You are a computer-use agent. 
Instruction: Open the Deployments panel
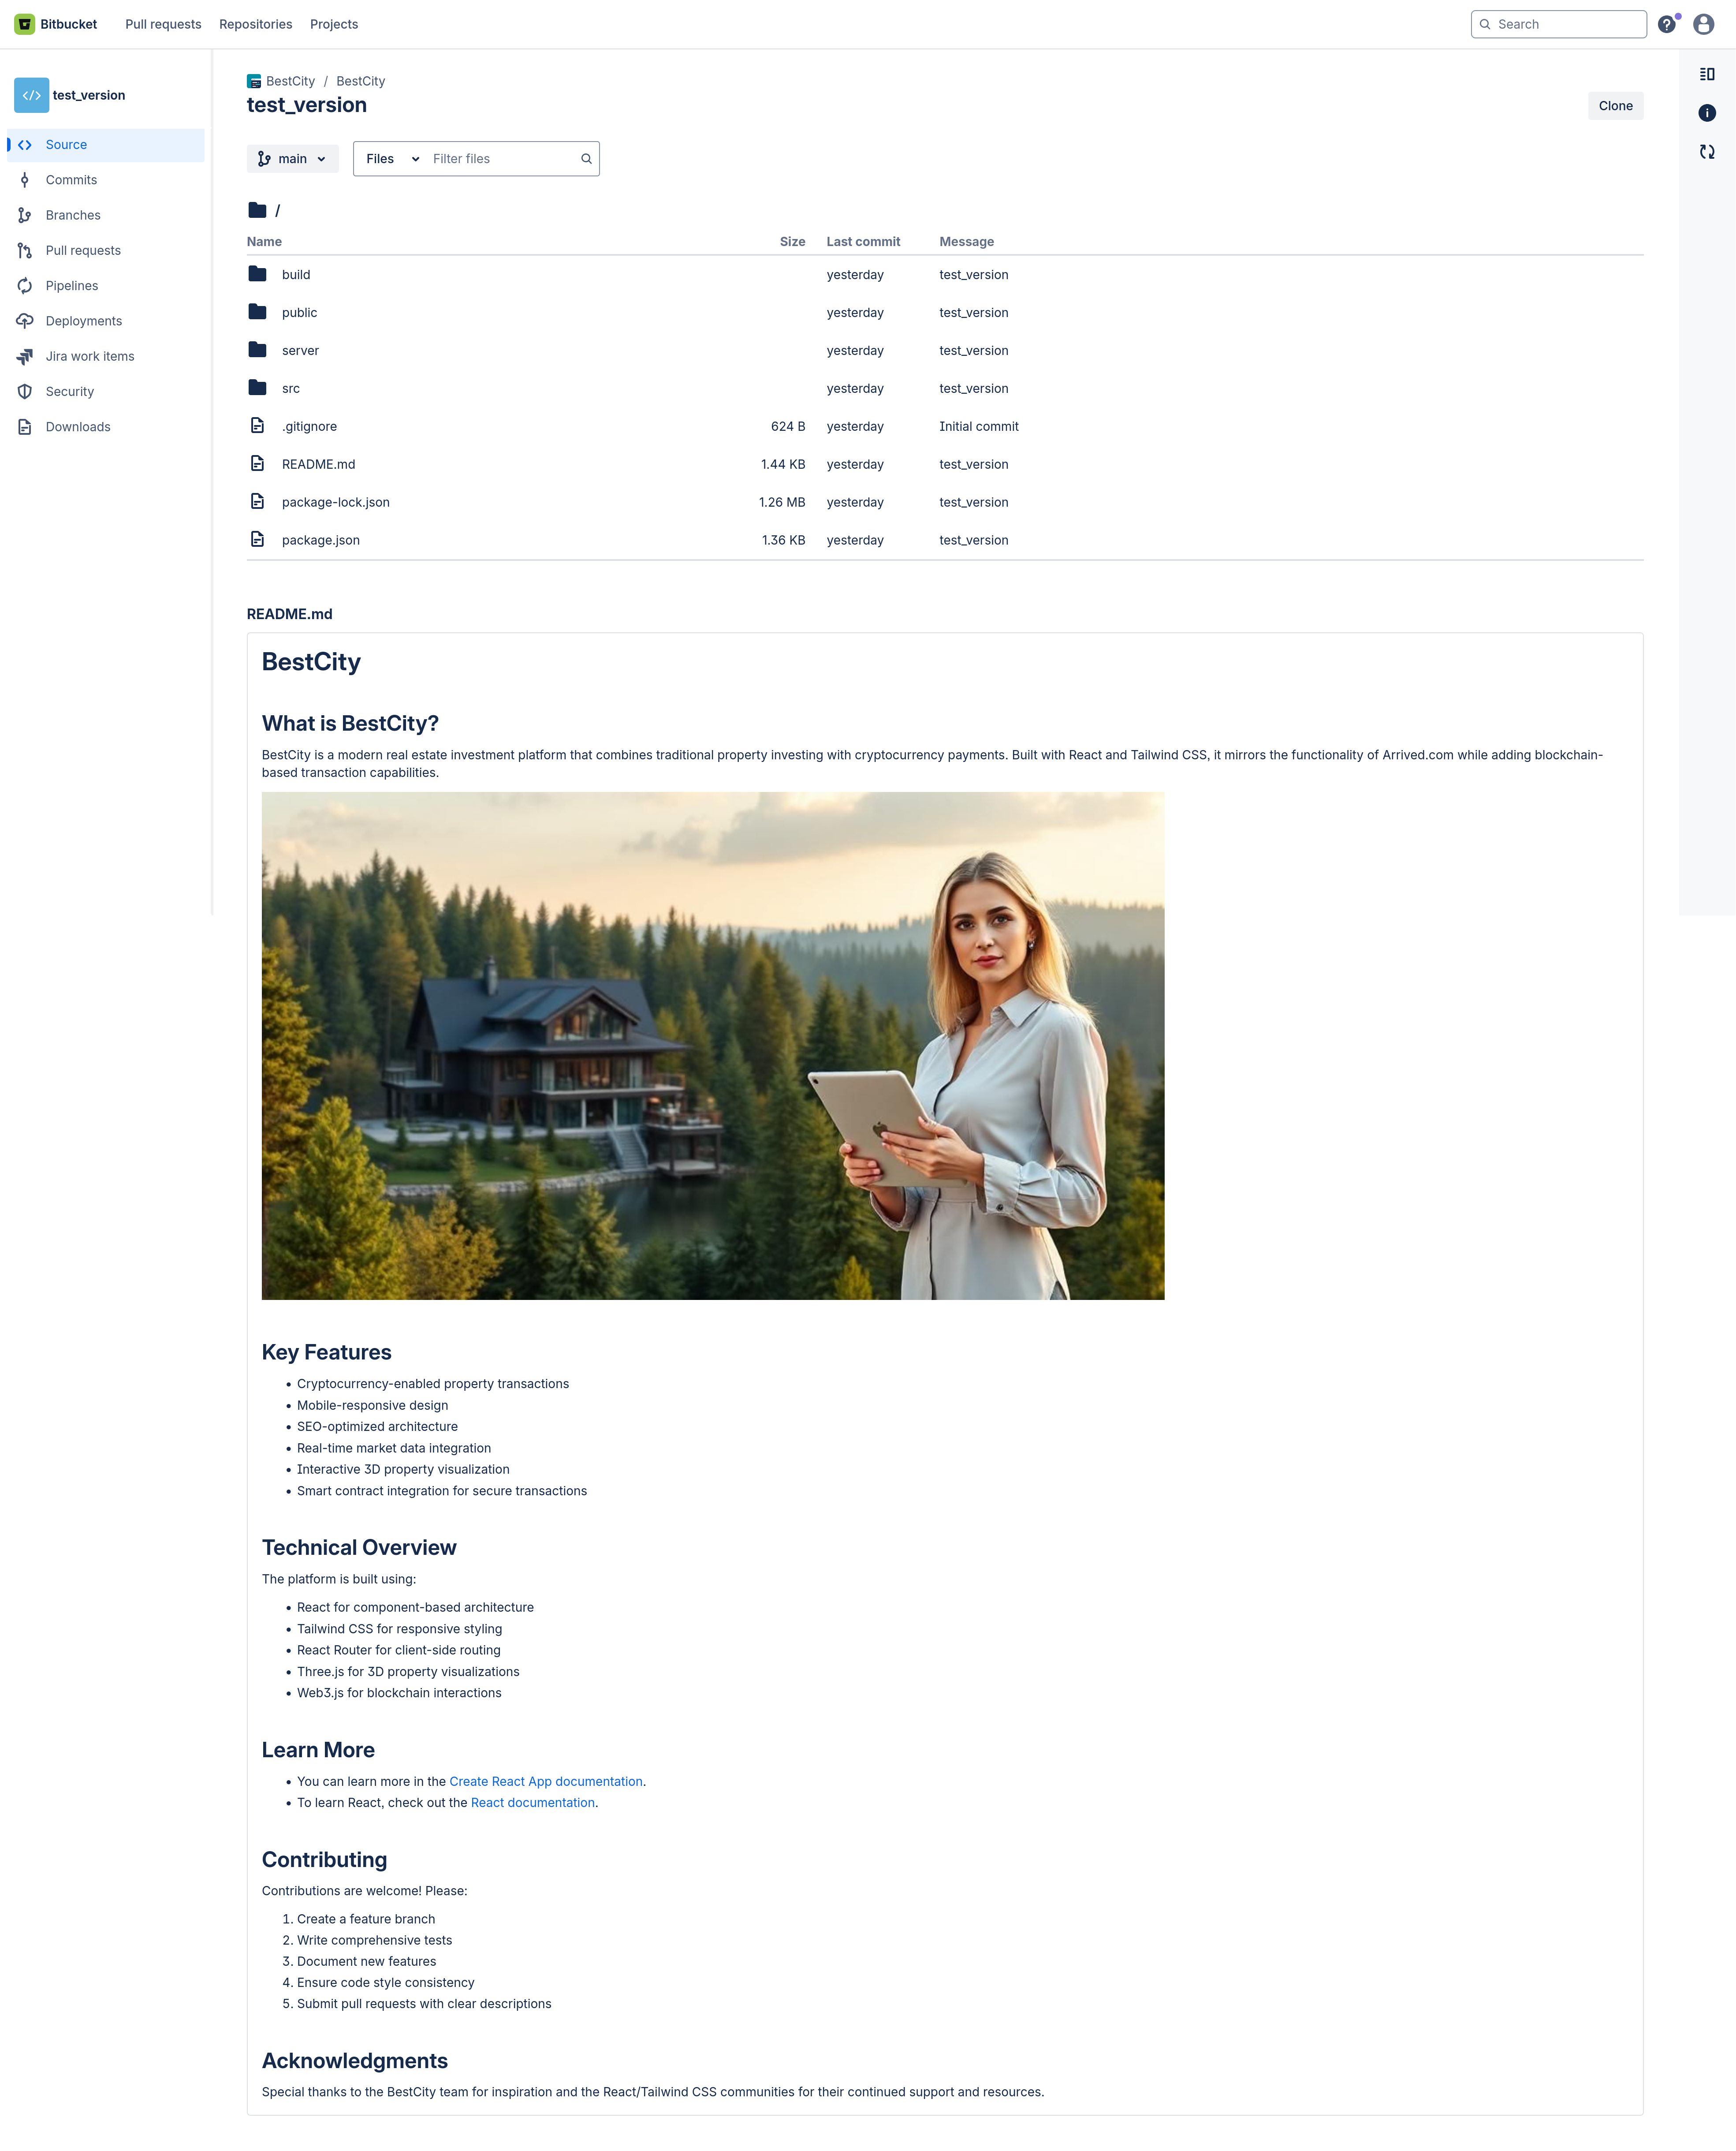83,321
